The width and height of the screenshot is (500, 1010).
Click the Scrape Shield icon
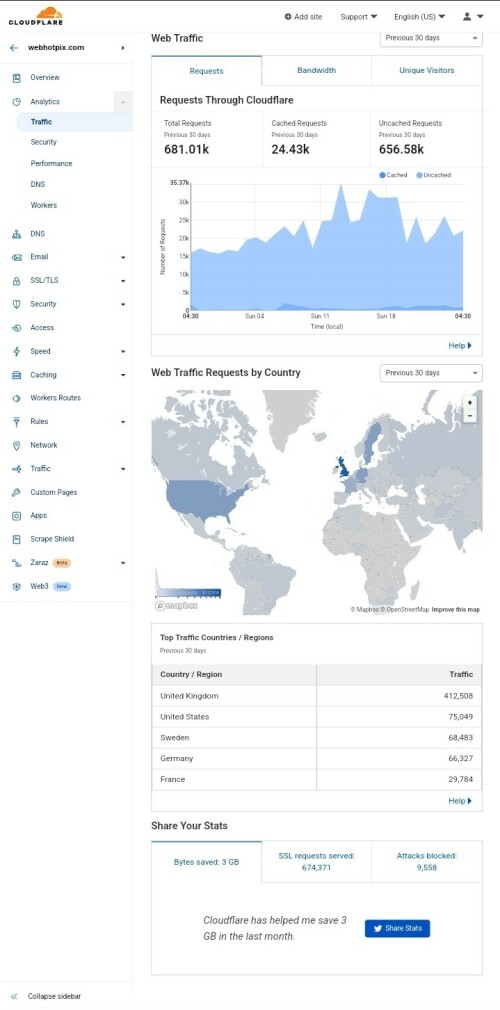[17, 539]
